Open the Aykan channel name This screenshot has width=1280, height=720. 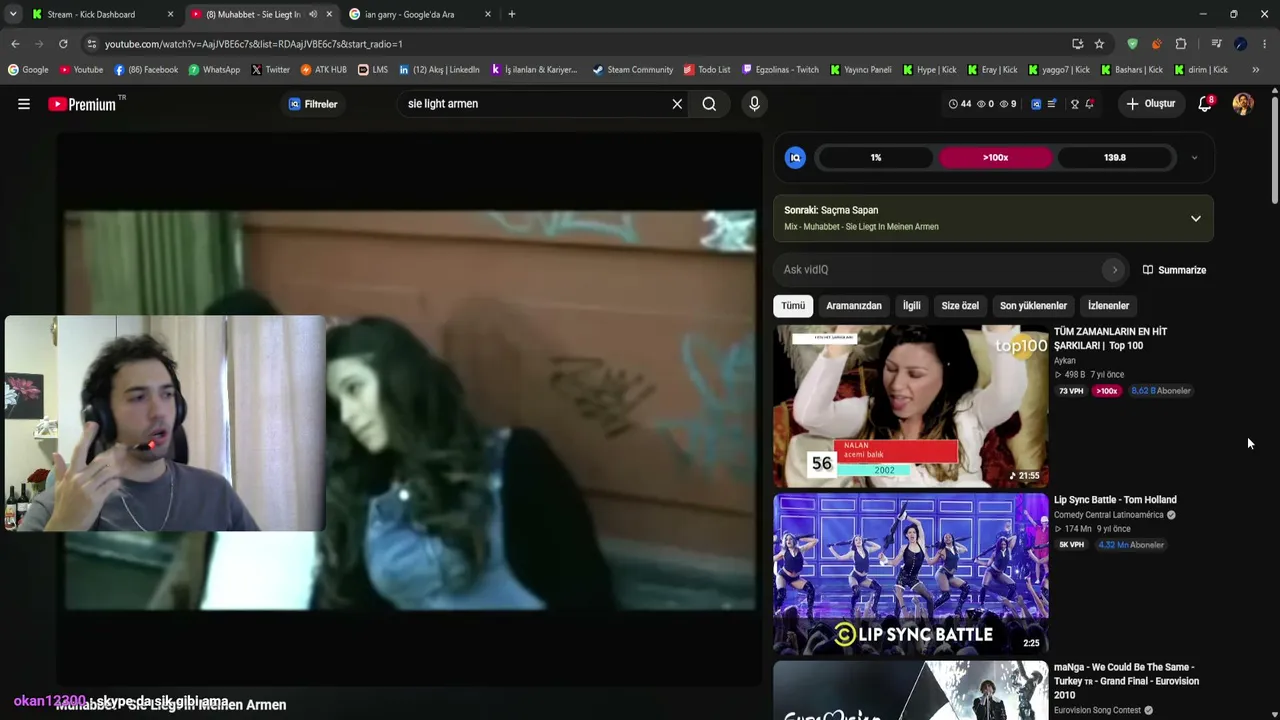(x=1065, y=361)
